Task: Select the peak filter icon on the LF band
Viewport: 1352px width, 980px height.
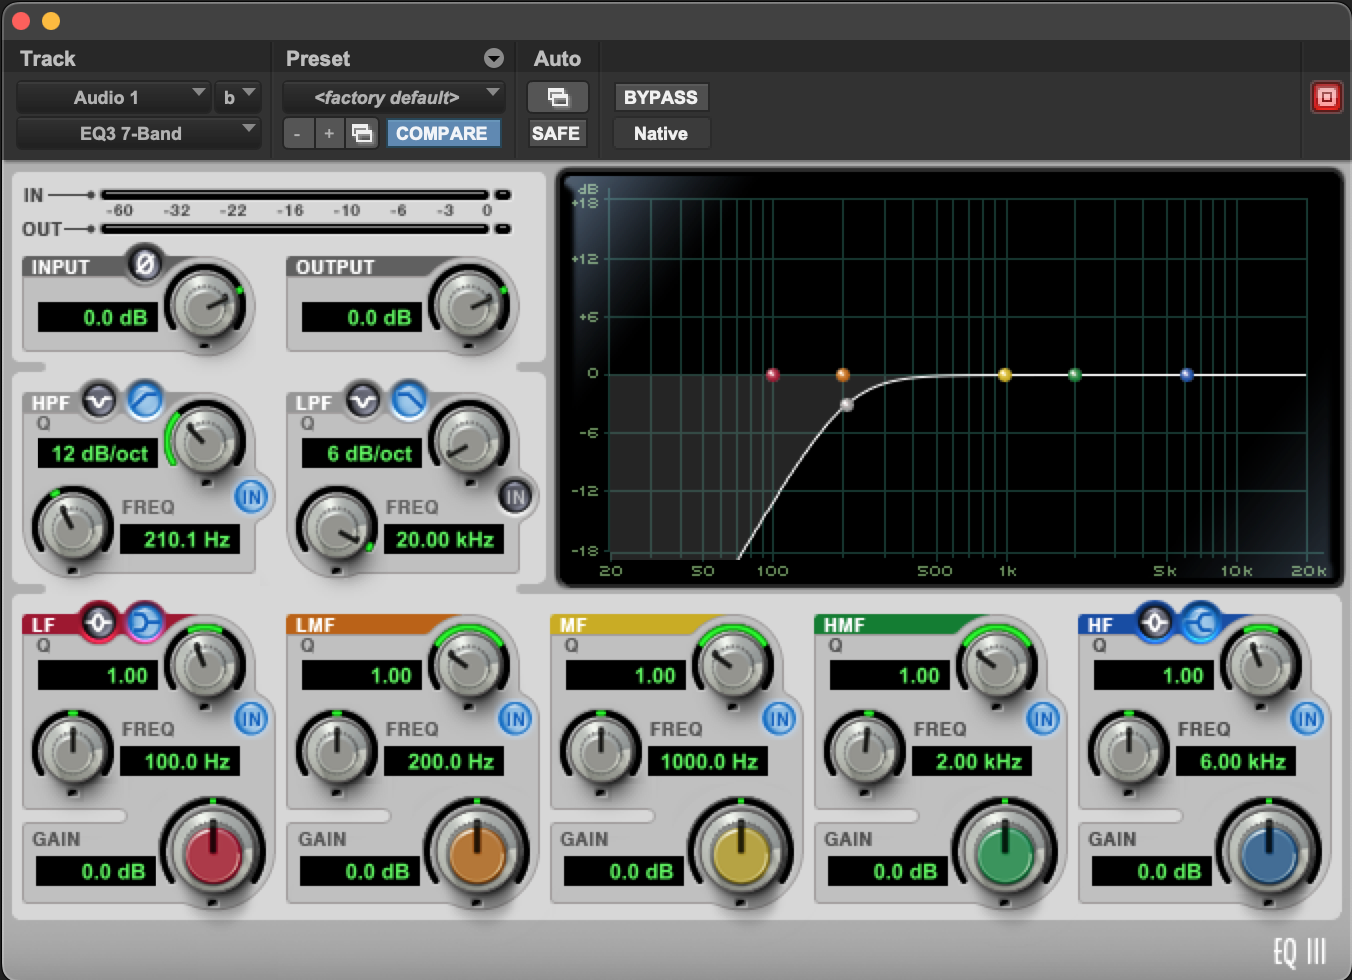Action: (99, 622)
